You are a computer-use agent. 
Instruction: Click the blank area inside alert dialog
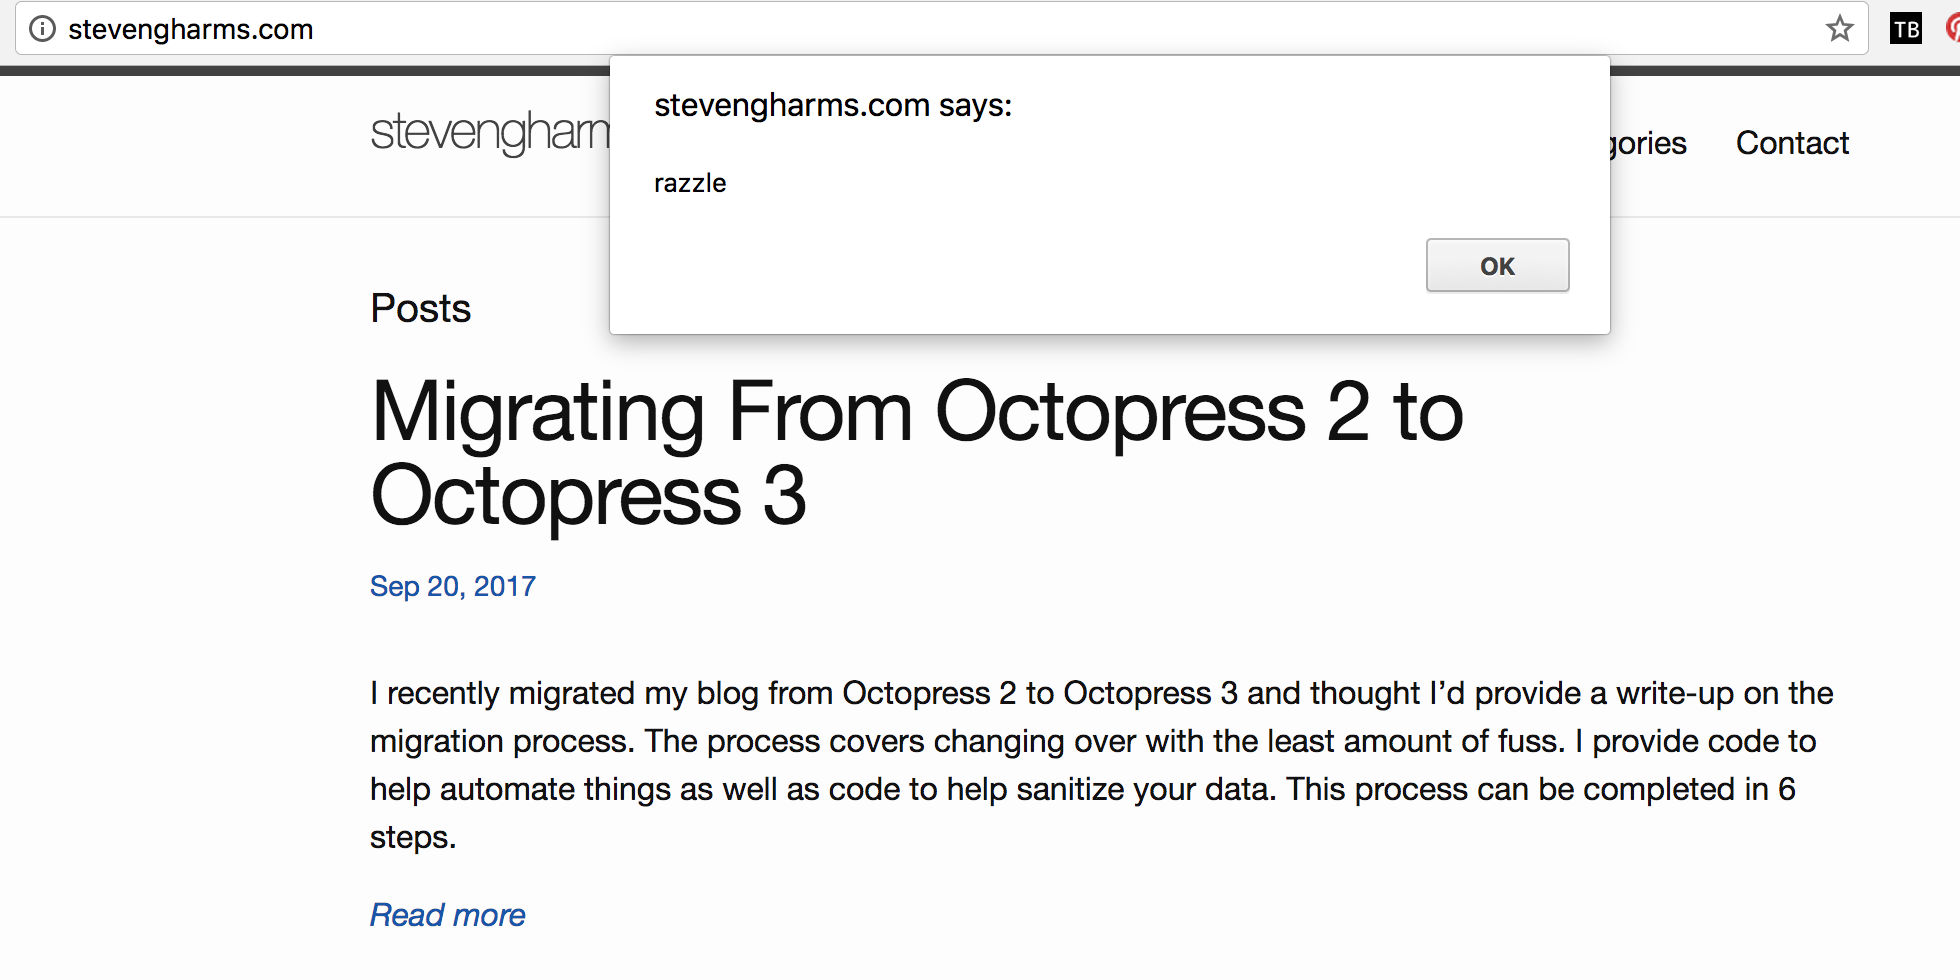coord(1000,270)
